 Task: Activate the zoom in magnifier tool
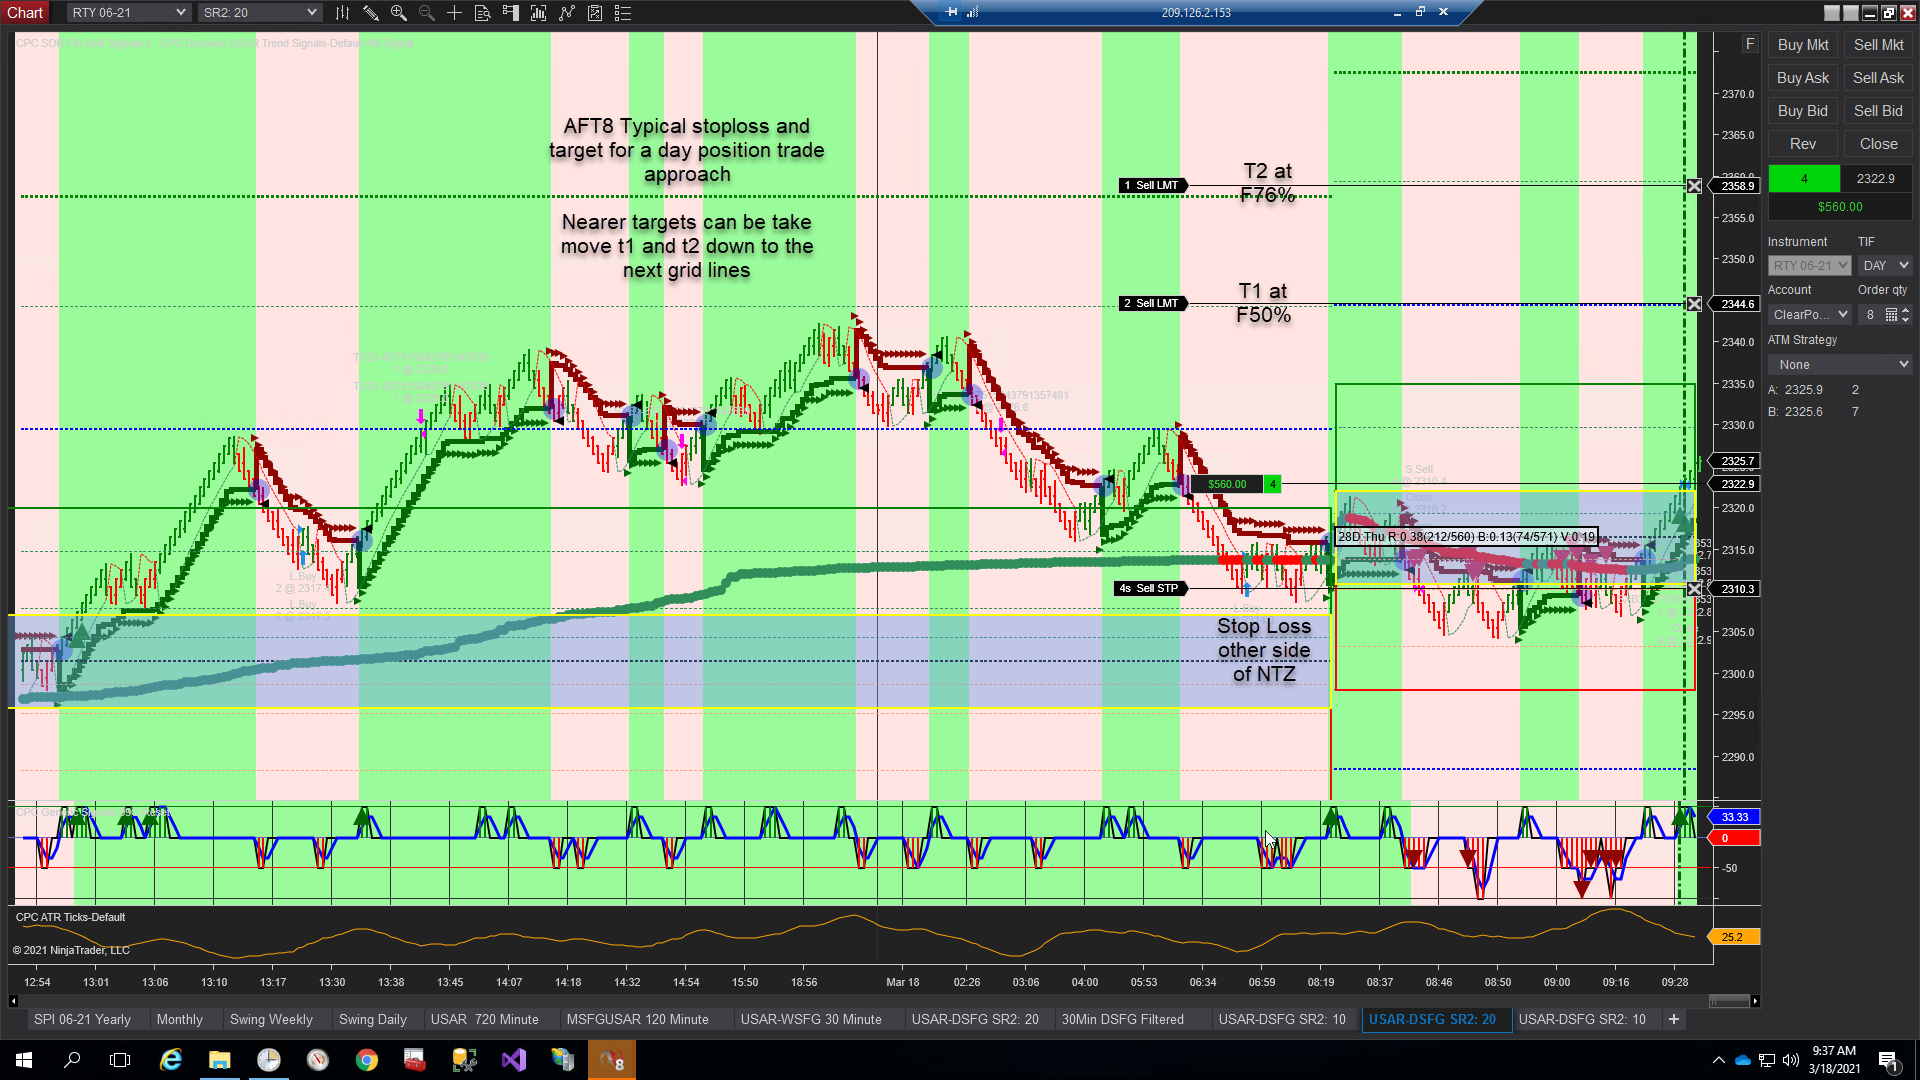pos(398,13)
